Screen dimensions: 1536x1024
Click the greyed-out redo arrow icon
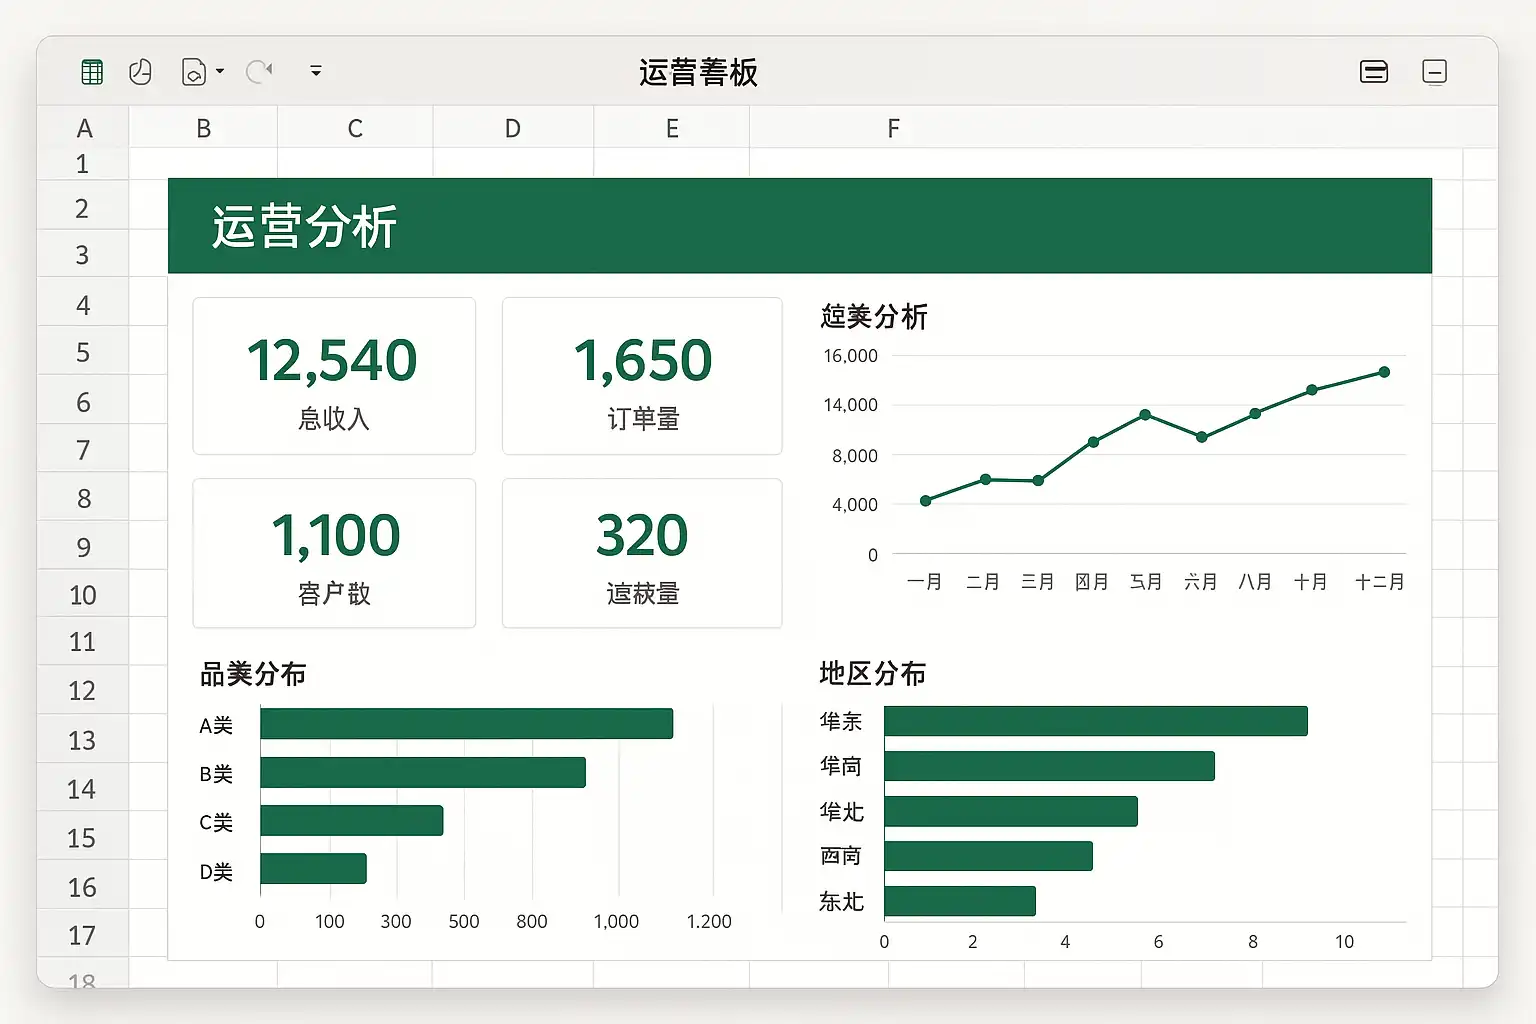[x=259, y=72]
